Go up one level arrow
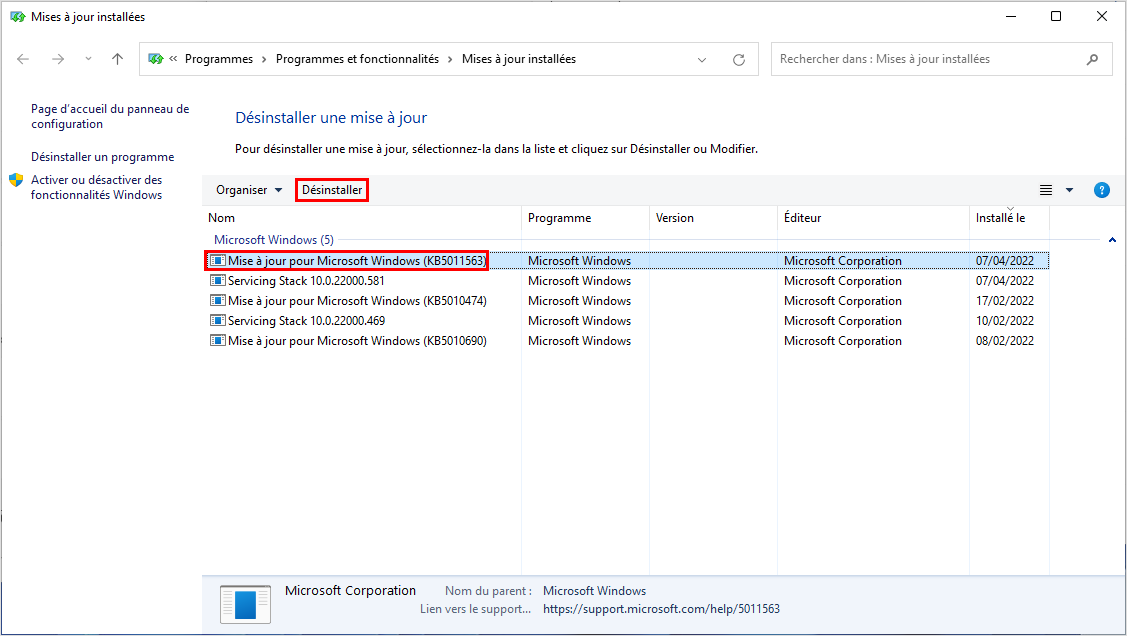 click(x=117, y=60)
